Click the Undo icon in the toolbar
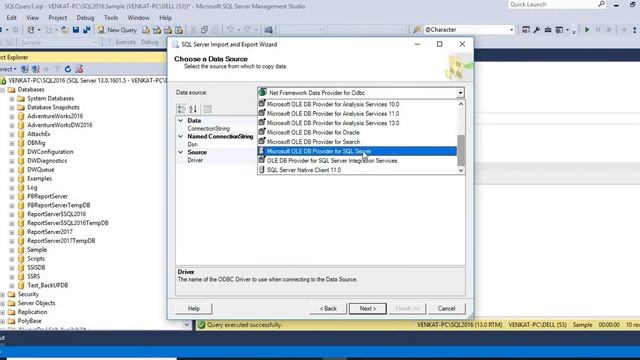The image size is (640, 360). [x=230, y=30]
